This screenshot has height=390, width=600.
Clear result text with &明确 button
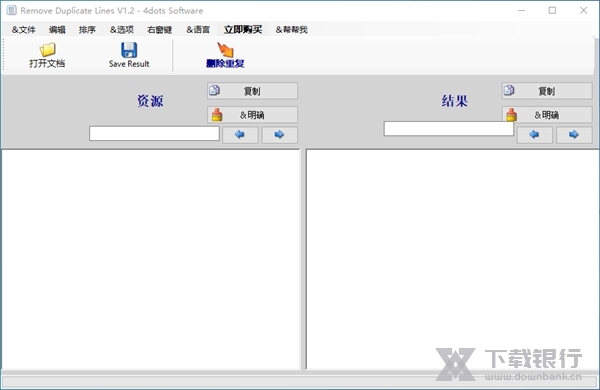point(547,114)
